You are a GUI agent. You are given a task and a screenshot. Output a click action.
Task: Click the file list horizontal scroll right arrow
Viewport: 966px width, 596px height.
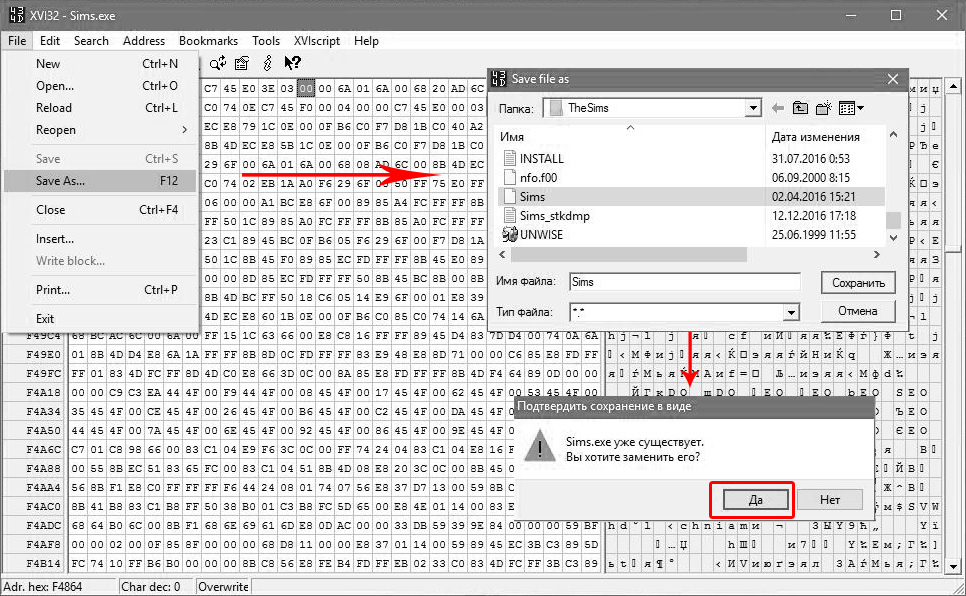point(877,255)
